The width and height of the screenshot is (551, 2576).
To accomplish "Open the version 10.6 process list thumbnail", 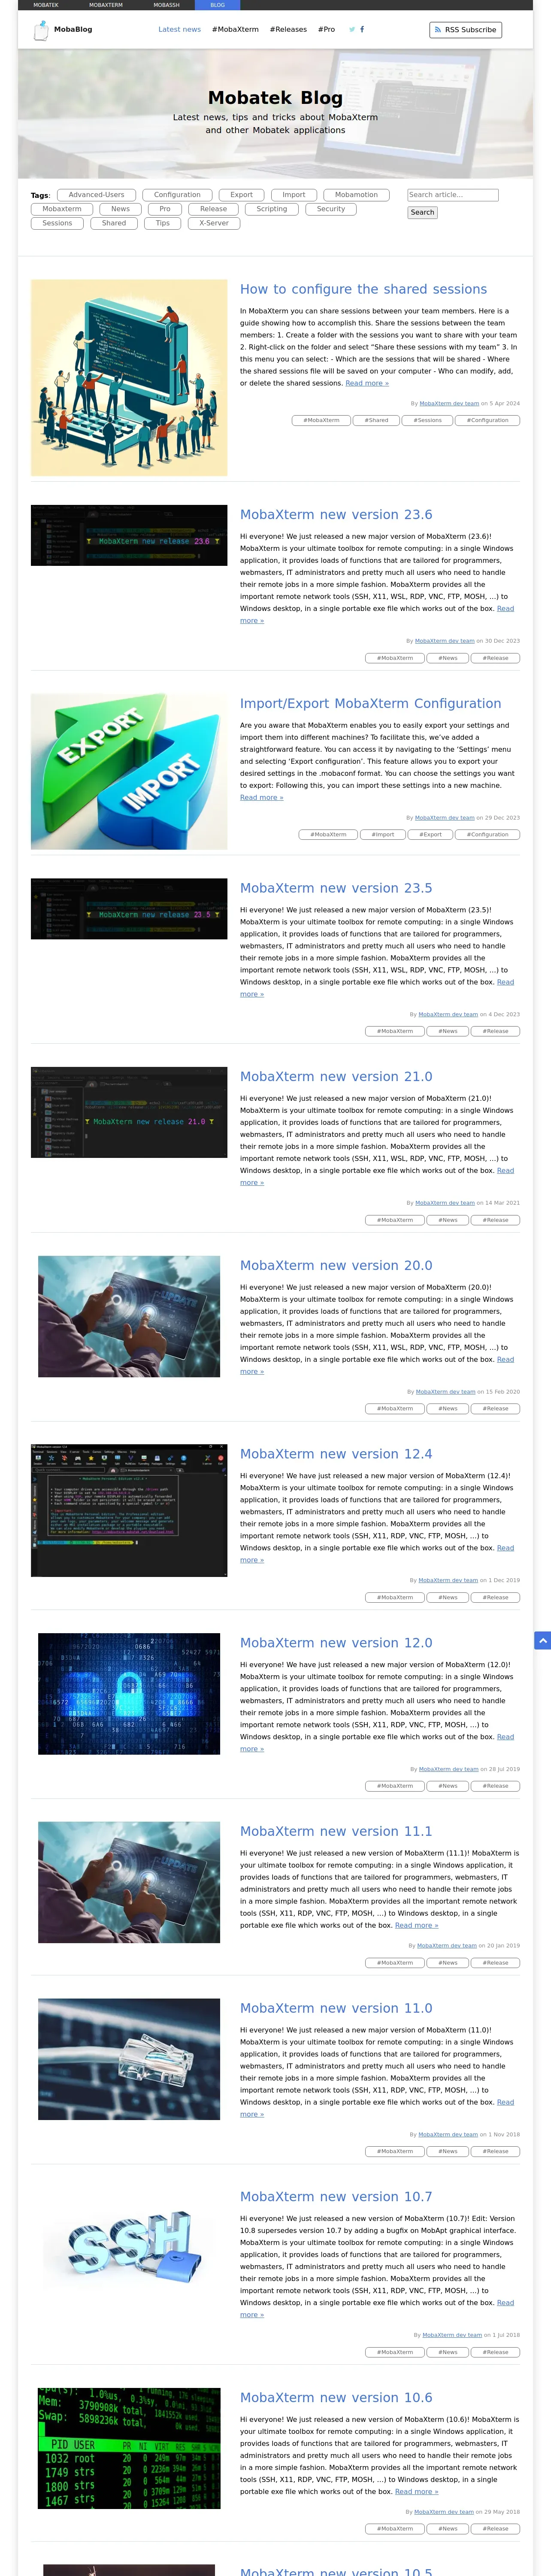I will (129, 2449).
